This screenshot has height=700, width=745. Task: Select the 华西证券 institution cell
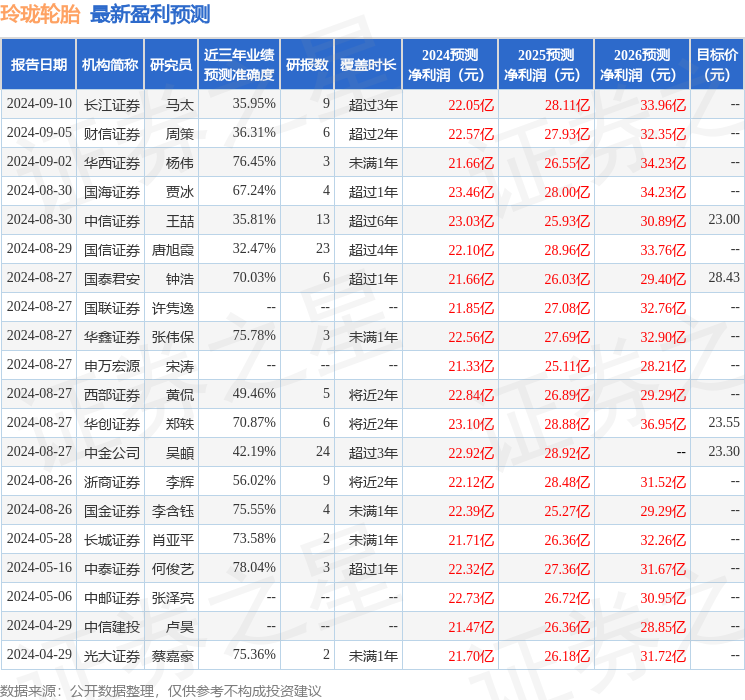112,163
